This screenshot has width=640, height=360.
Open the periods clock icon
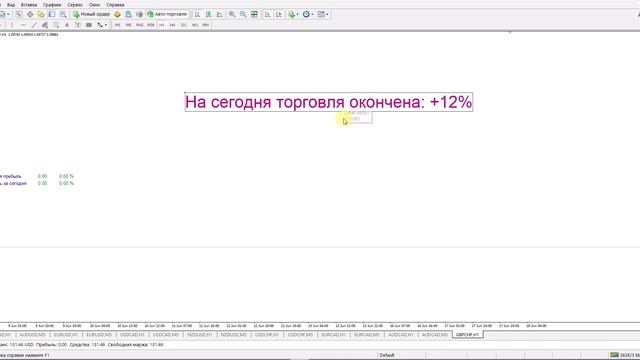tap(306, 14)
